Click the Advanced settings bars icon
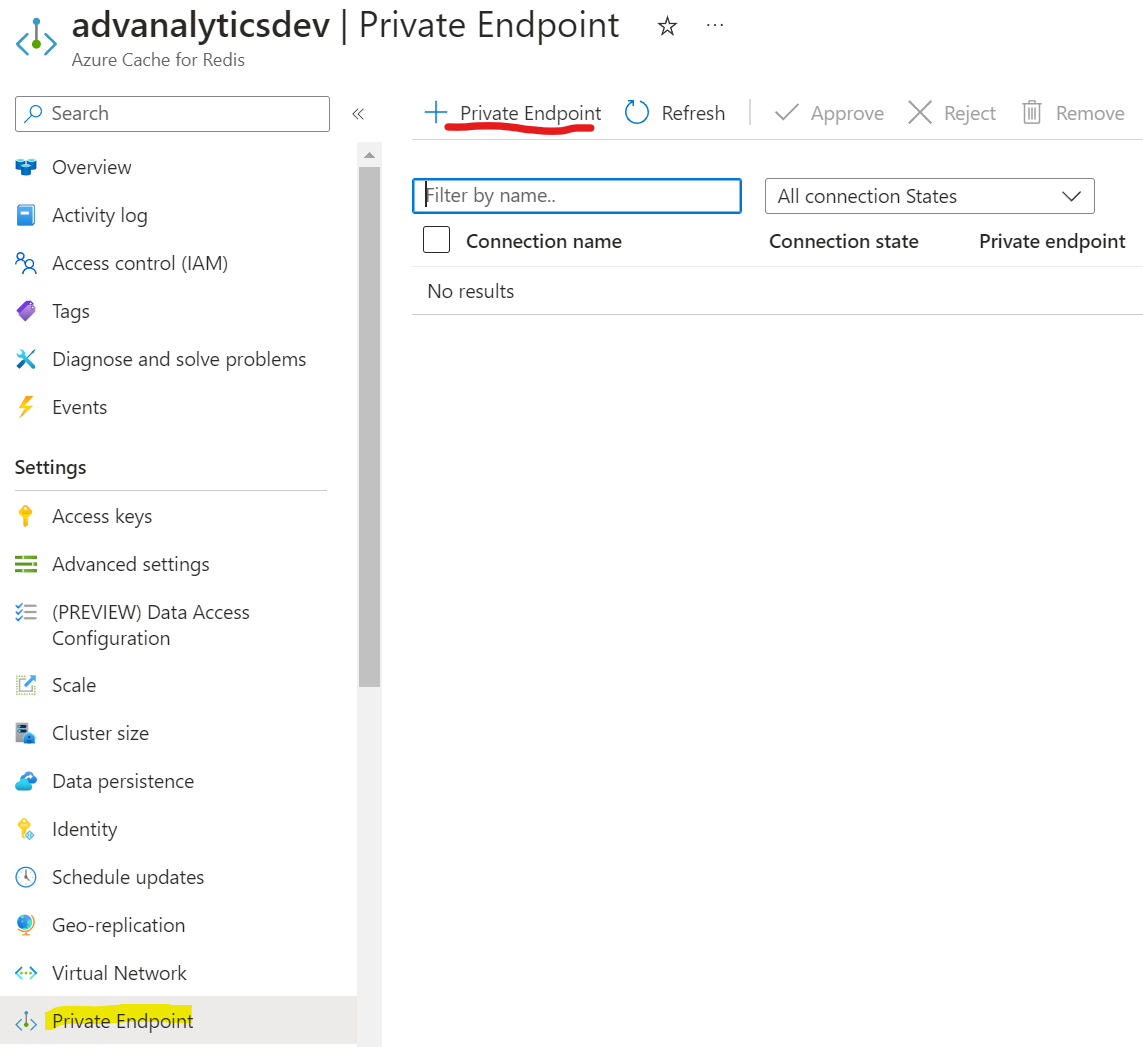Screen dimensions: 1143x1047 click(26, 564)
